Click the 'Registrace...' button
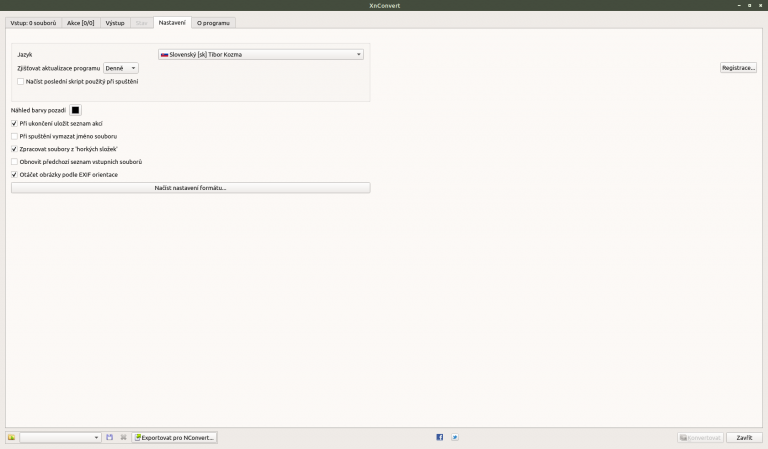The width and height of the screenshot is (768, 449). click(738, 68)
